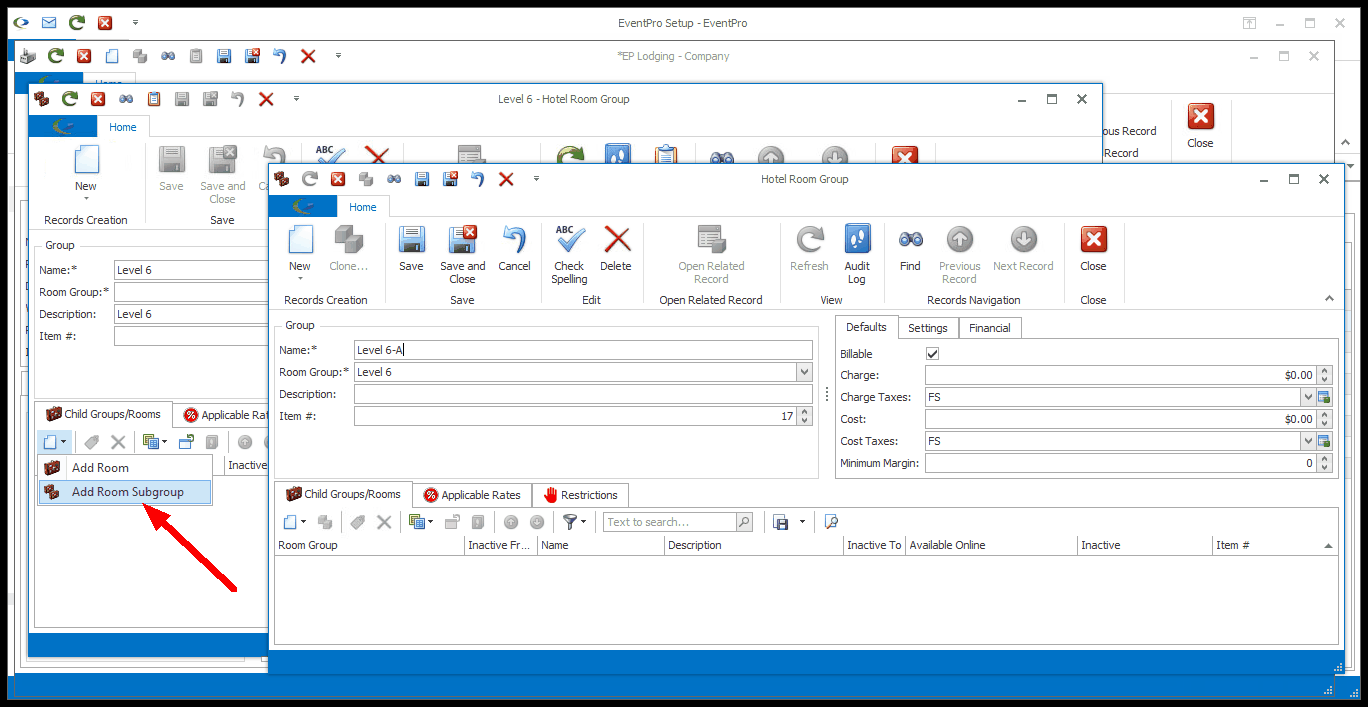Sort by the Available Online column header
This screenshot has width=1368, height=707.
(992, 545)
